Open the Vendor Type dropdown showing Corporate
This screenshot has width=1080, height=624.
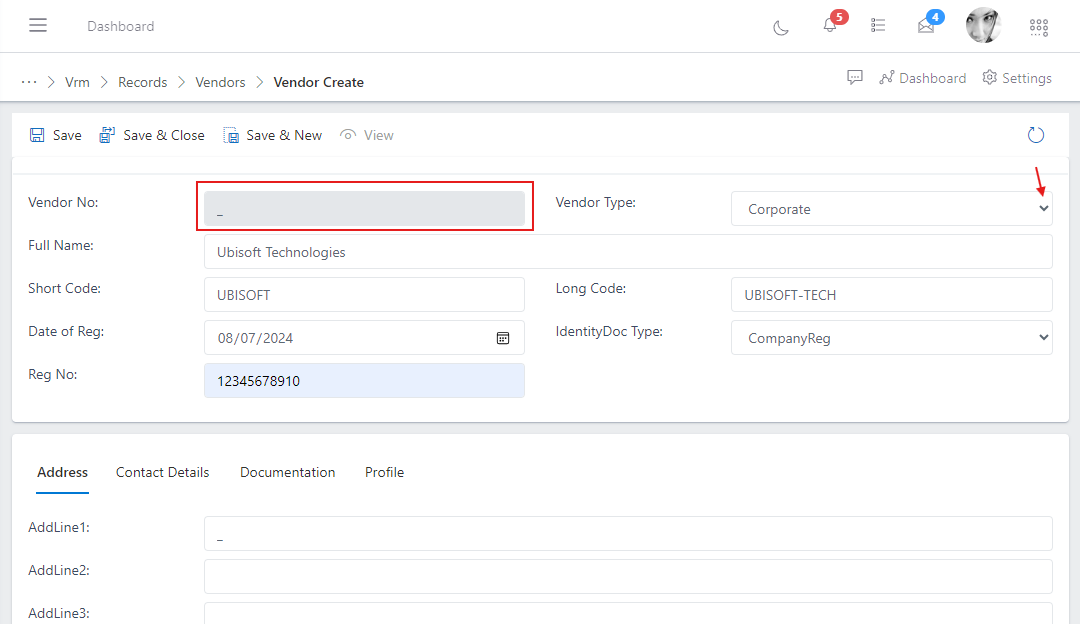coord(891,208)
